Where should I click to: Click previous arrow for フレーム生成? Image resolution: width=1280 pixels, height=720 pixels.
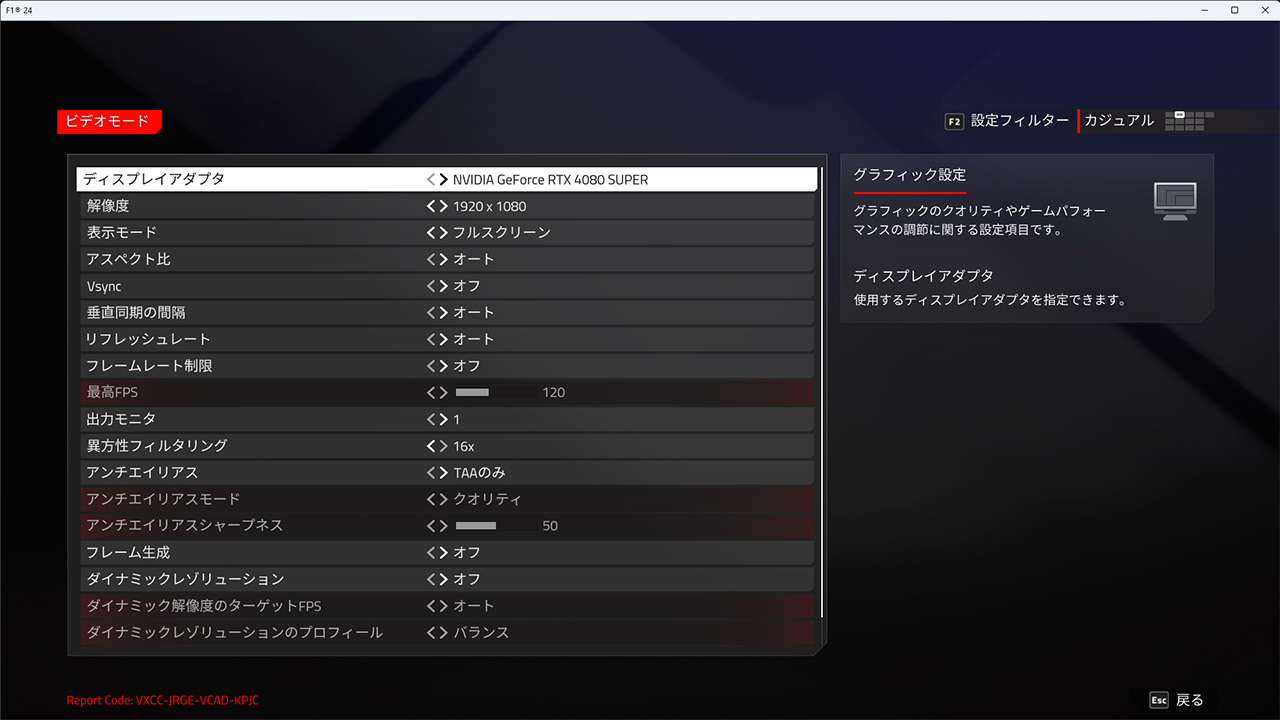coord(431,552)
